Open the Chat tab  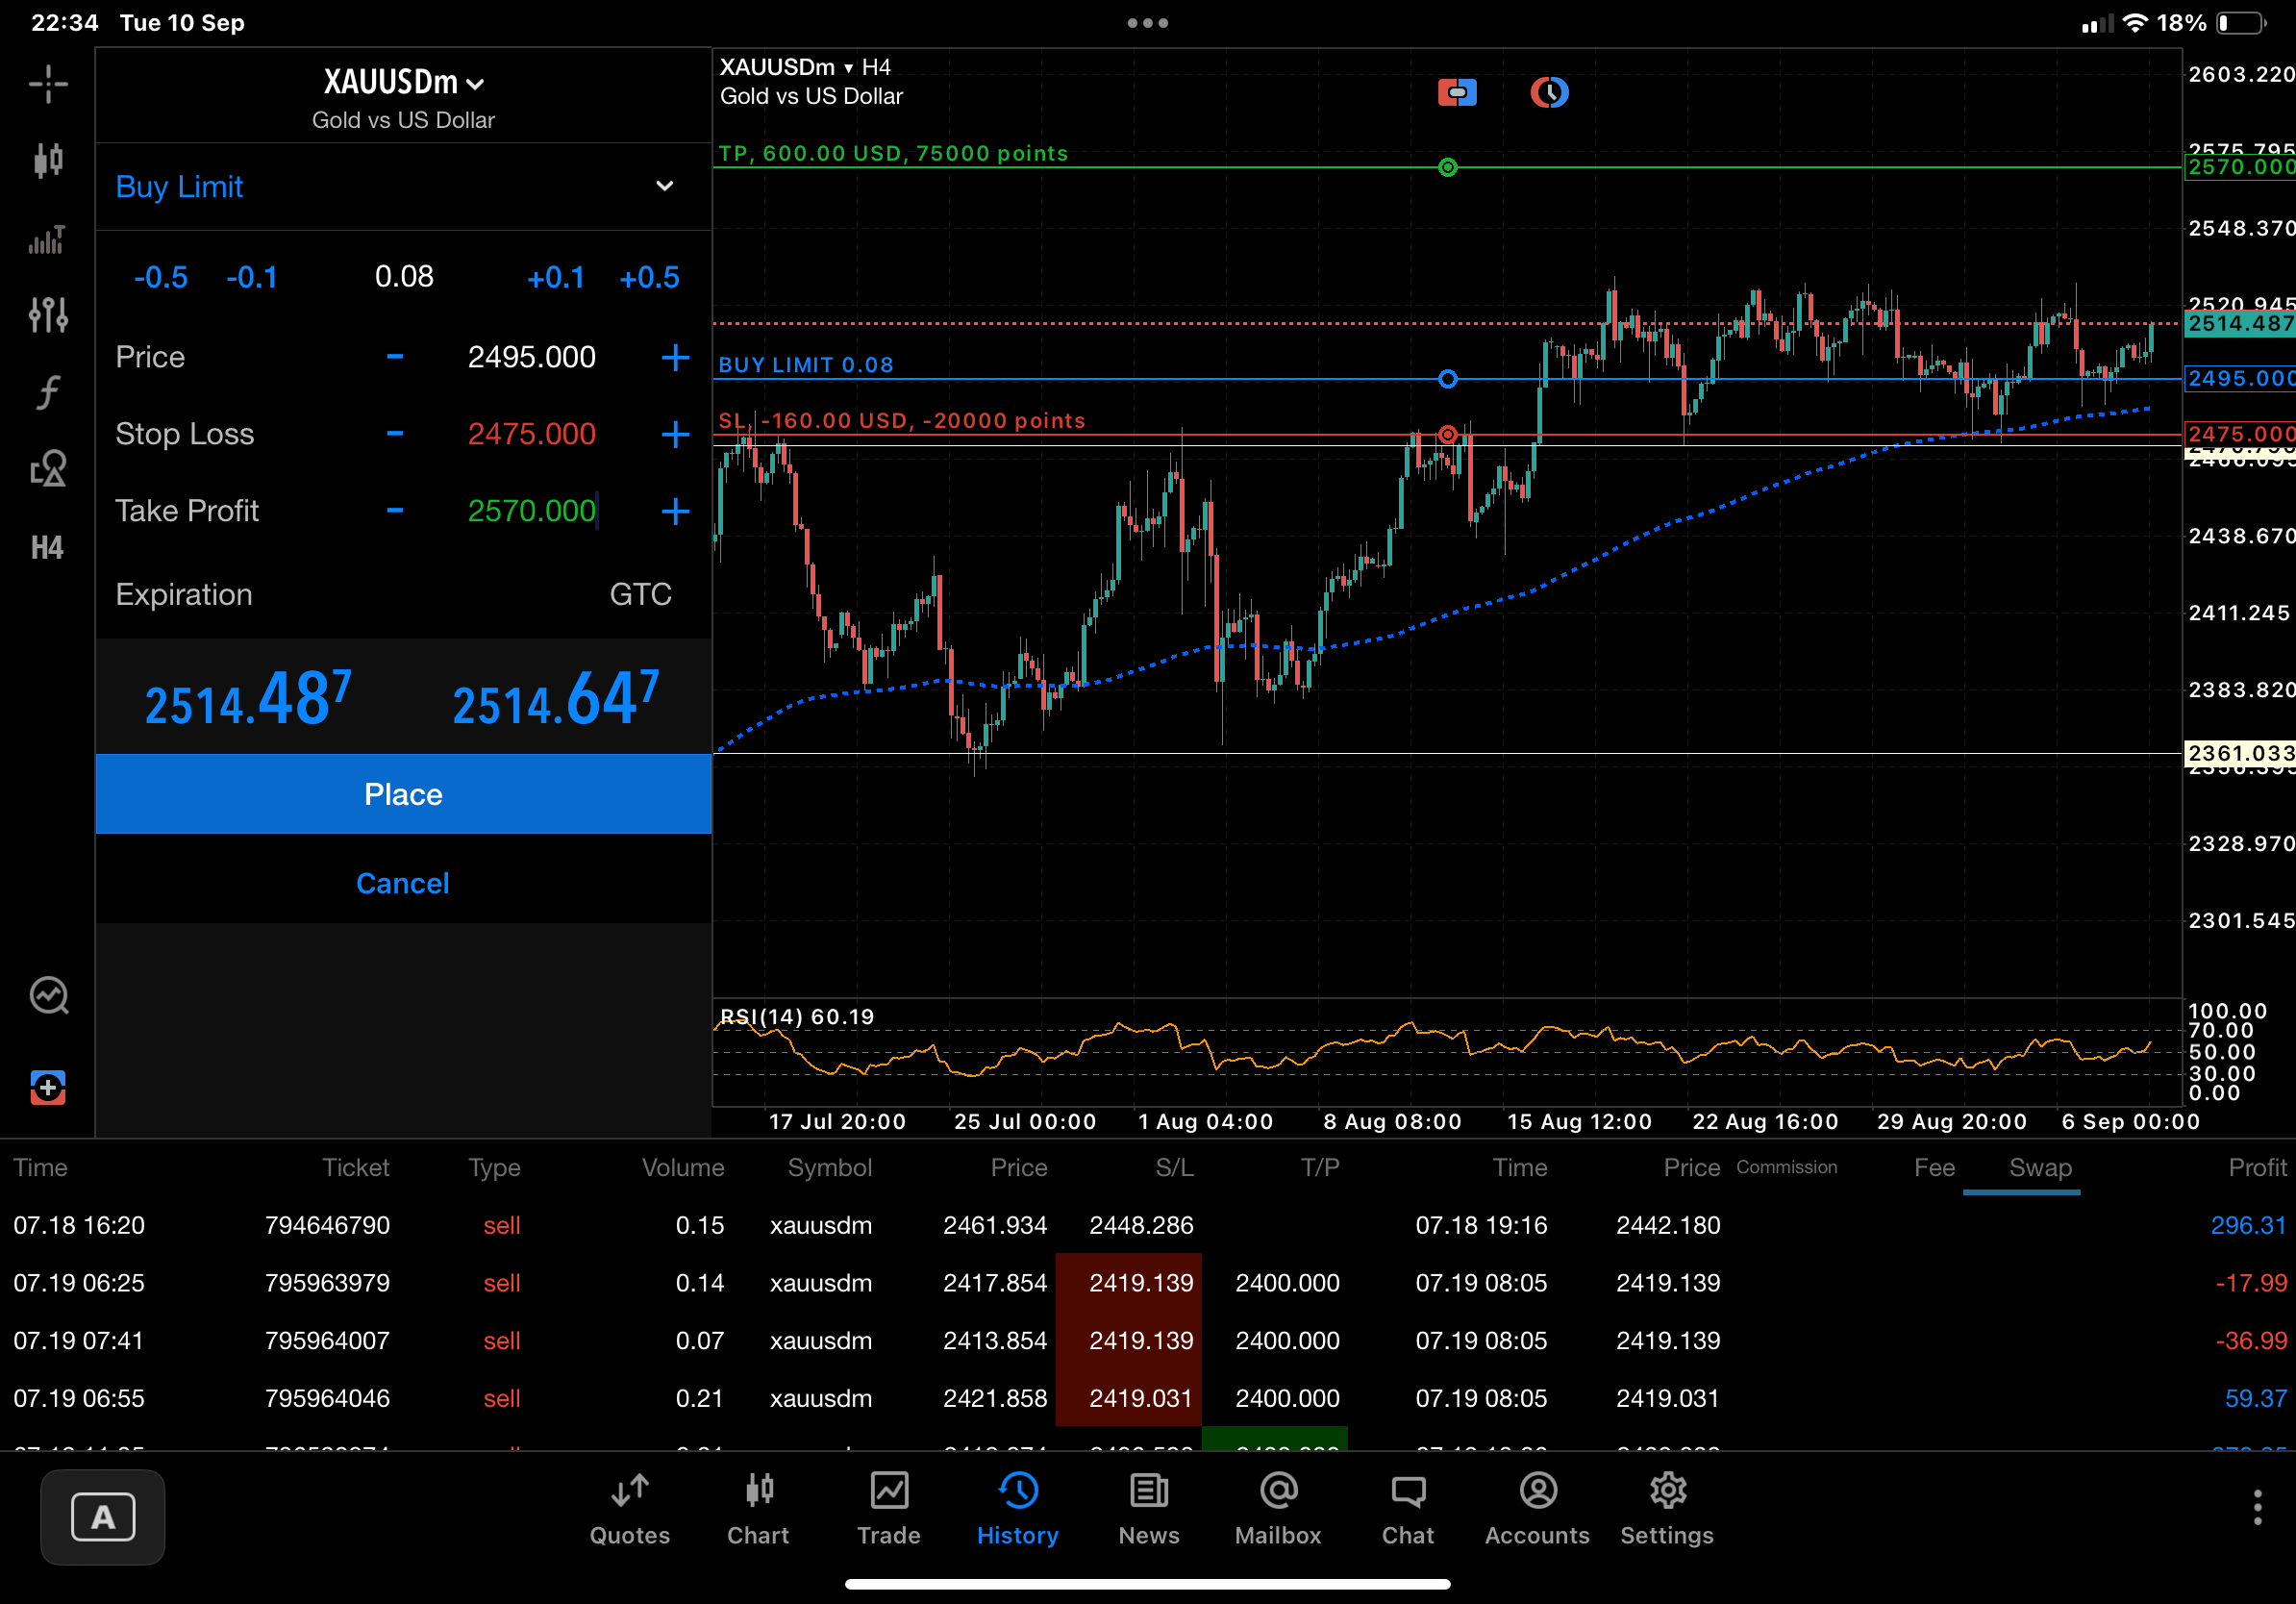pyautogui.click(x=1408, y=1510)
